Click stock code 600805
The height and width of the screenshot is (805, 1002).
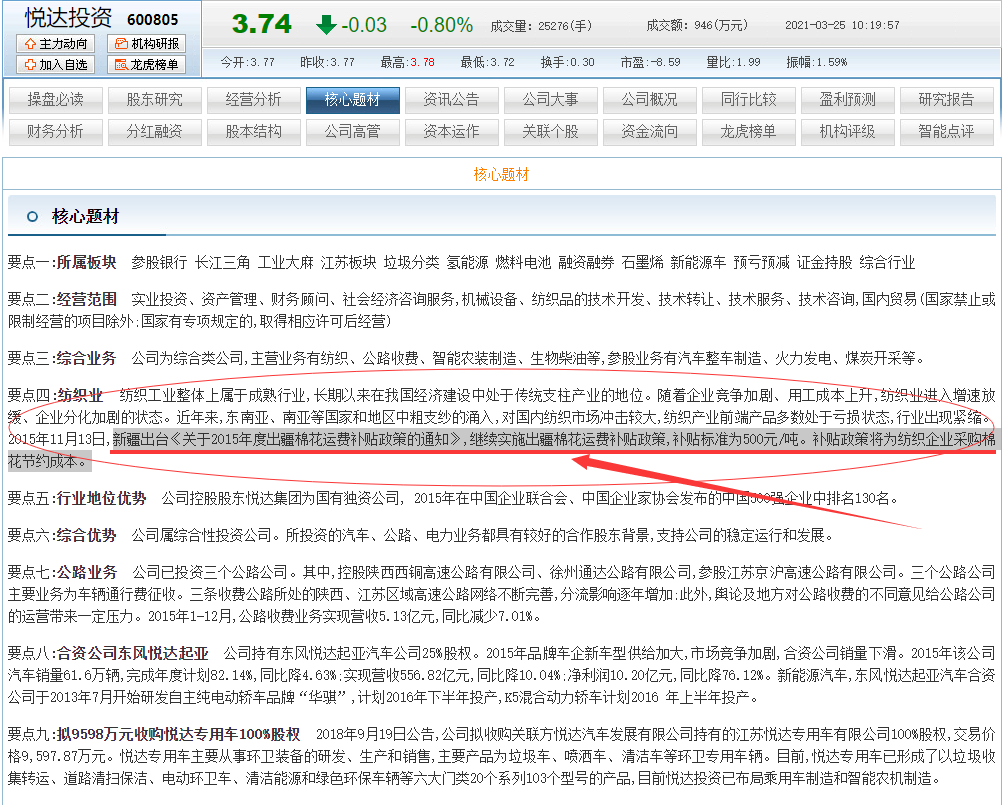pos(153,20)
